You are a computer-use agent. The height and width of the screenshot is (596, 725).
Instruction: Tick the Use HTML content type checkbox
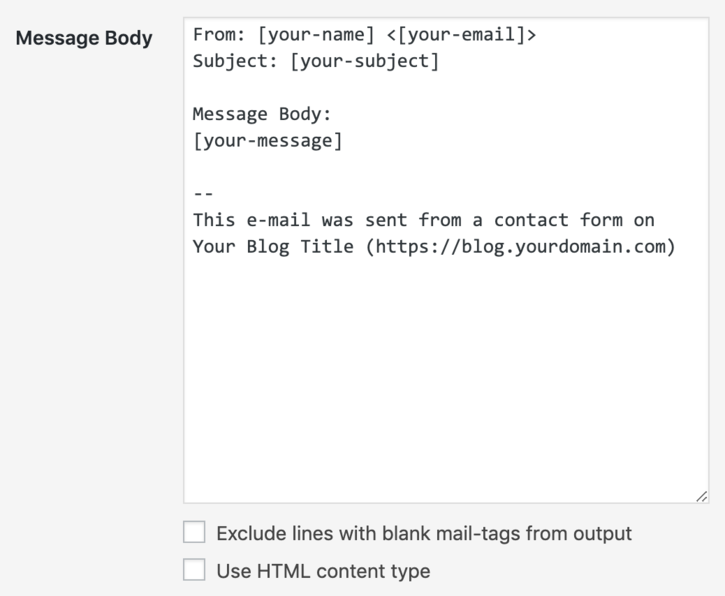point(194,571)
